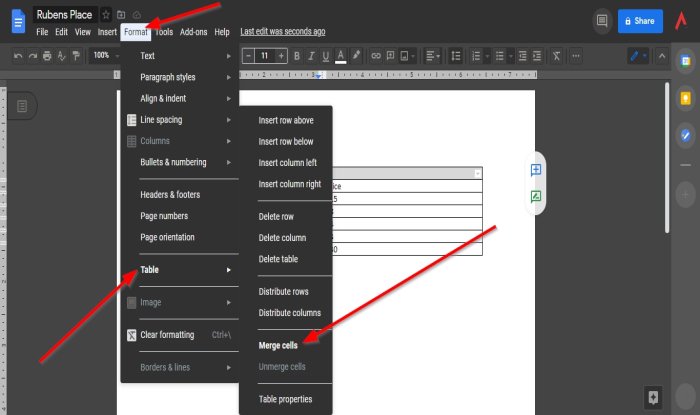The height and width of the screenshot is (415, 700).
Task: Toggle italic formatting
Action: [x=311, y=56]
